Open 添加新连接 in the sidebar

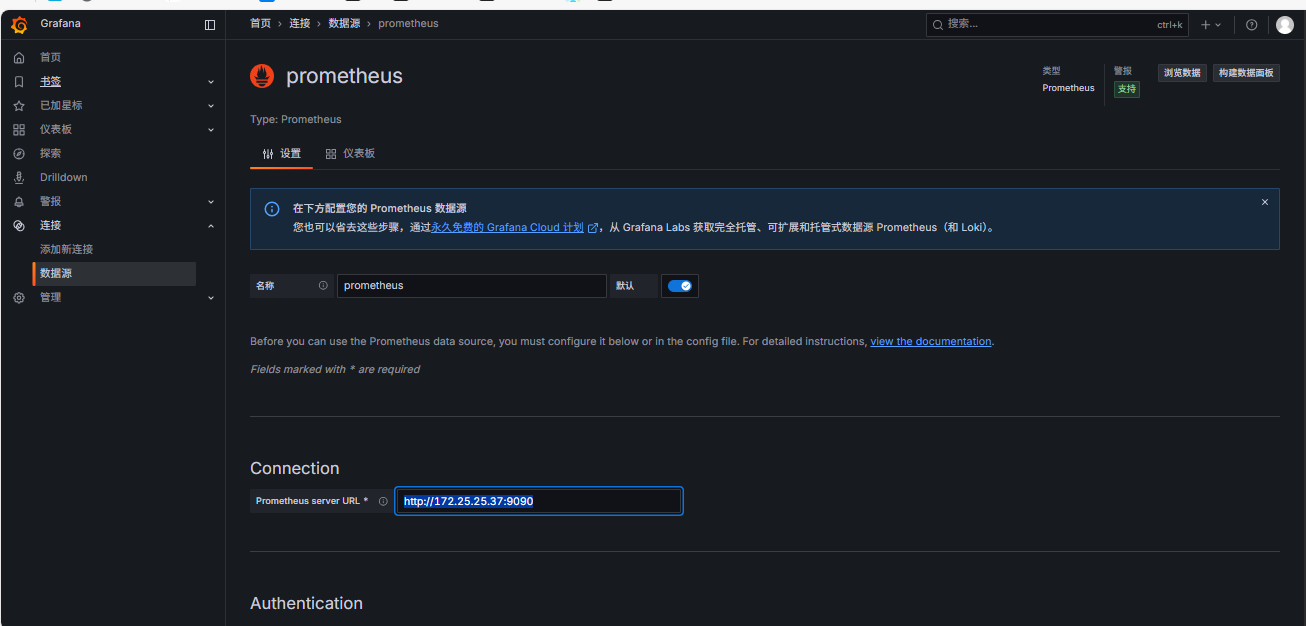tap(66, 249)
